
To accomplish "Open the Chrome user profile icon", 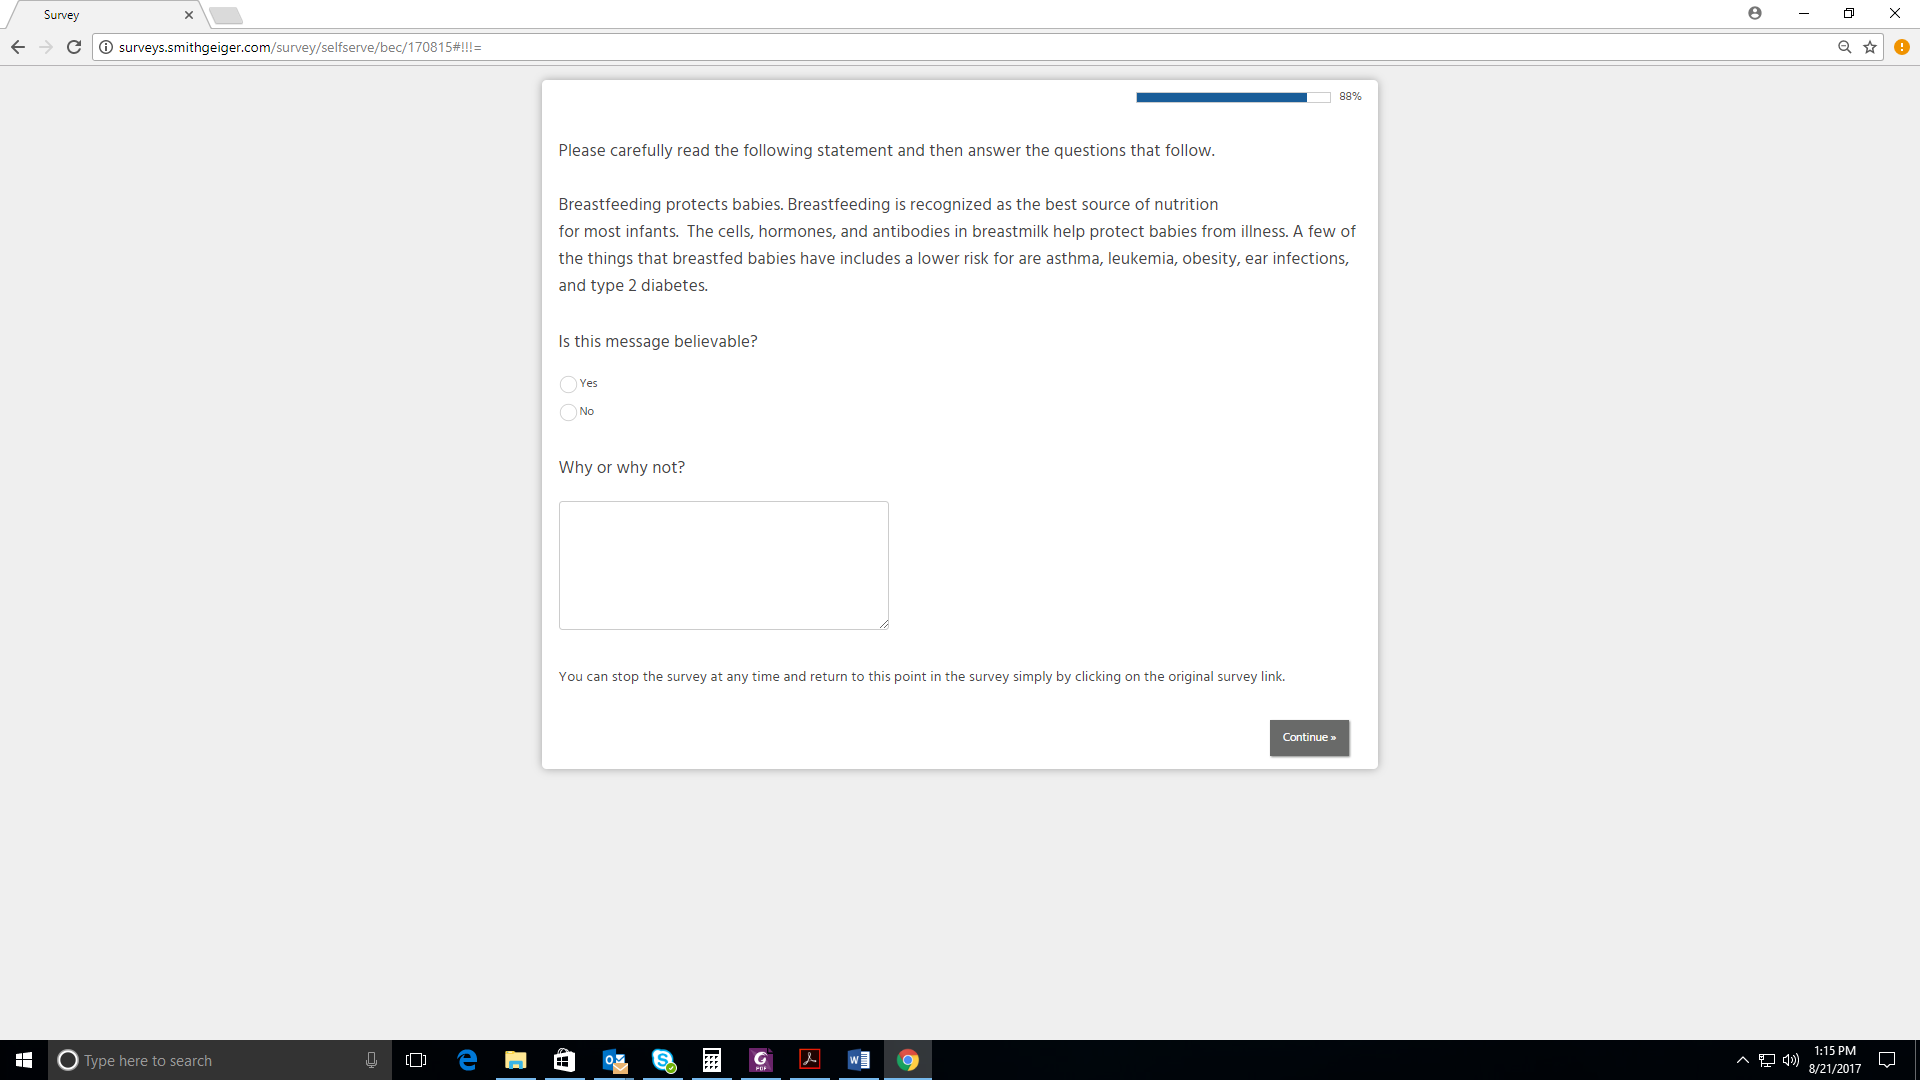I will [x=1755, y=13].
